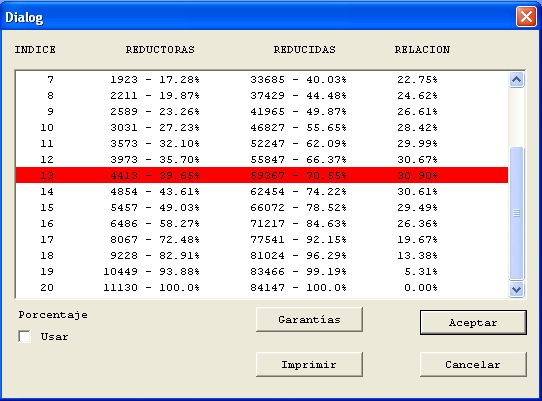Click the Garantías button
The image size is (542, 401).
click(x=309, y=319)
